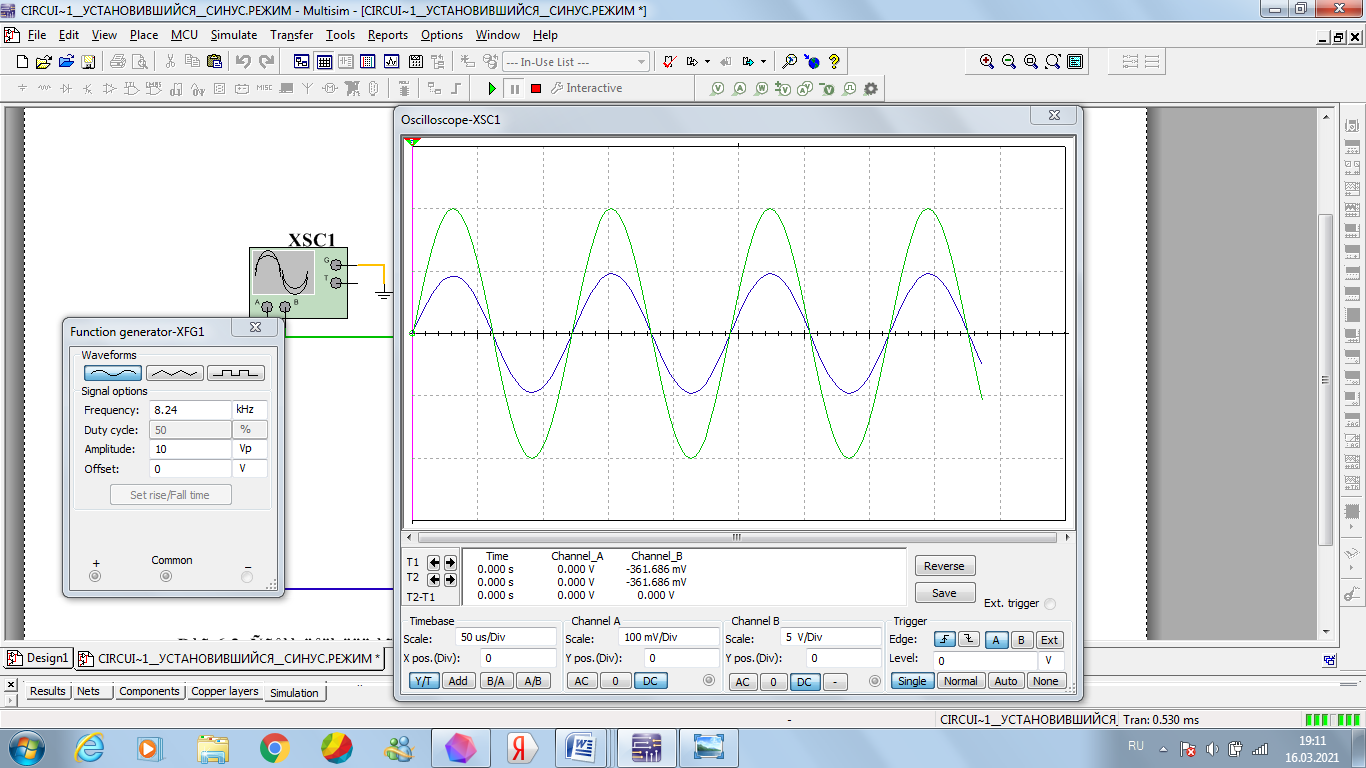Switch to the Nets tab

pyautogui.click(x=88, y=691)
